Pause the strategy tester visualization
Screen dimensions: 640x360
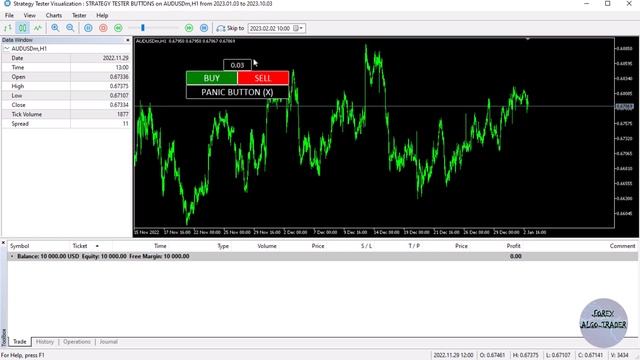88,28
